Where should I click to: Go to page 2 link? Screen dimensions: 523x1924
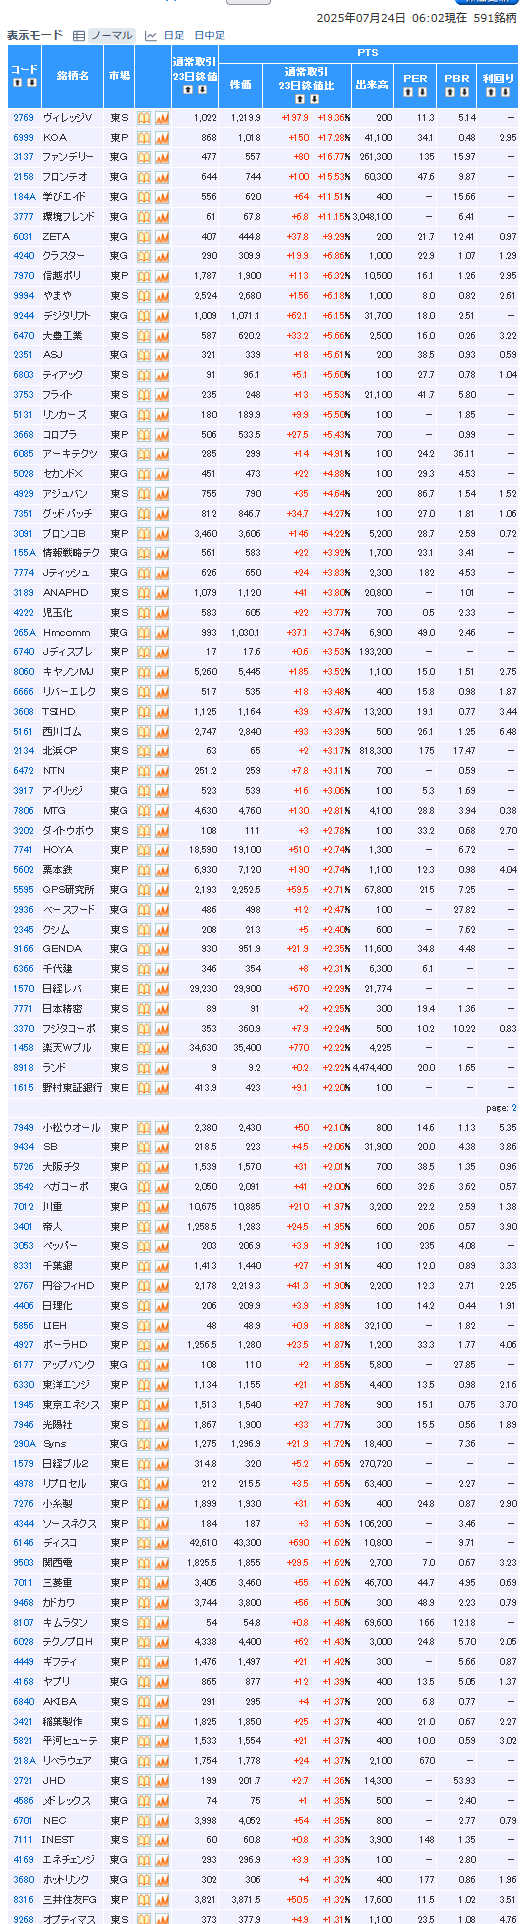pyautogui.click(x=514, y=1108)
